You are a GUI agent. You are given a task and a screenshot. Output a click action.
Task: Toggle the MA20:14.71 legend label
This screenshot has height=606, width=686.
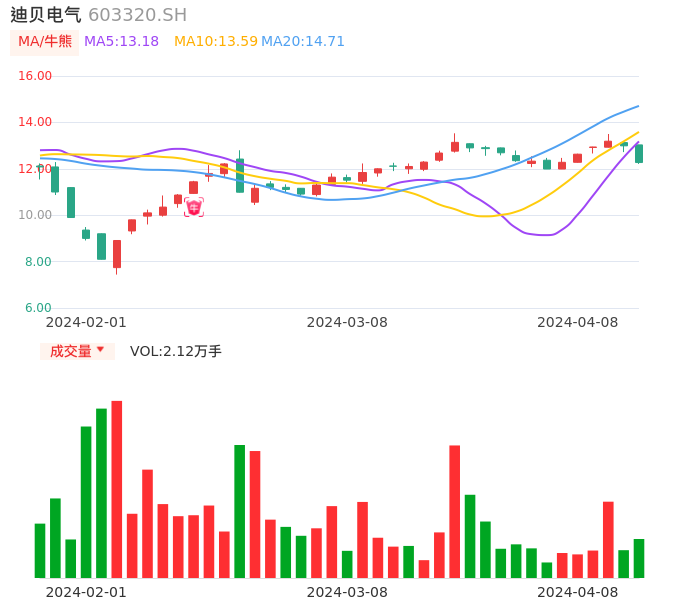point(303,42)
